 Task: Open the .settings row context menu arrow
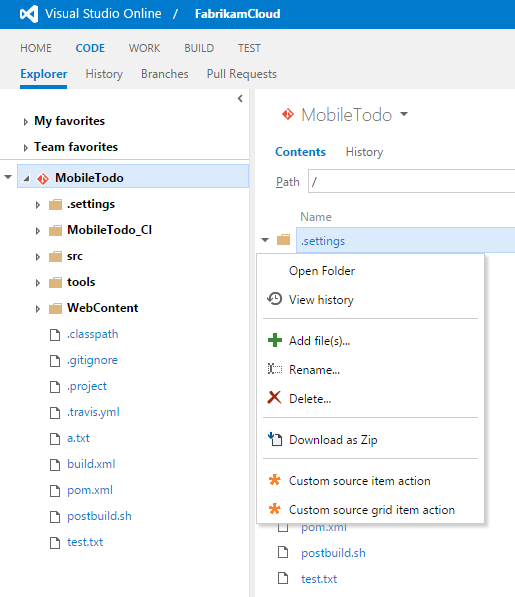[x=265, y=240]
